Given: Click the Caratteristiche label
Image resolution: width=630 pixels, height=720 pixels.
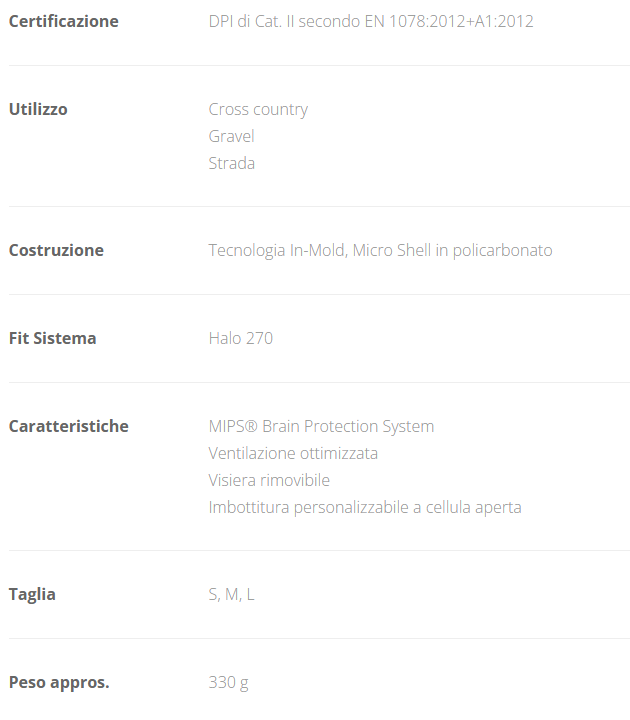Looking at the screenshot, I should (68, 426).
